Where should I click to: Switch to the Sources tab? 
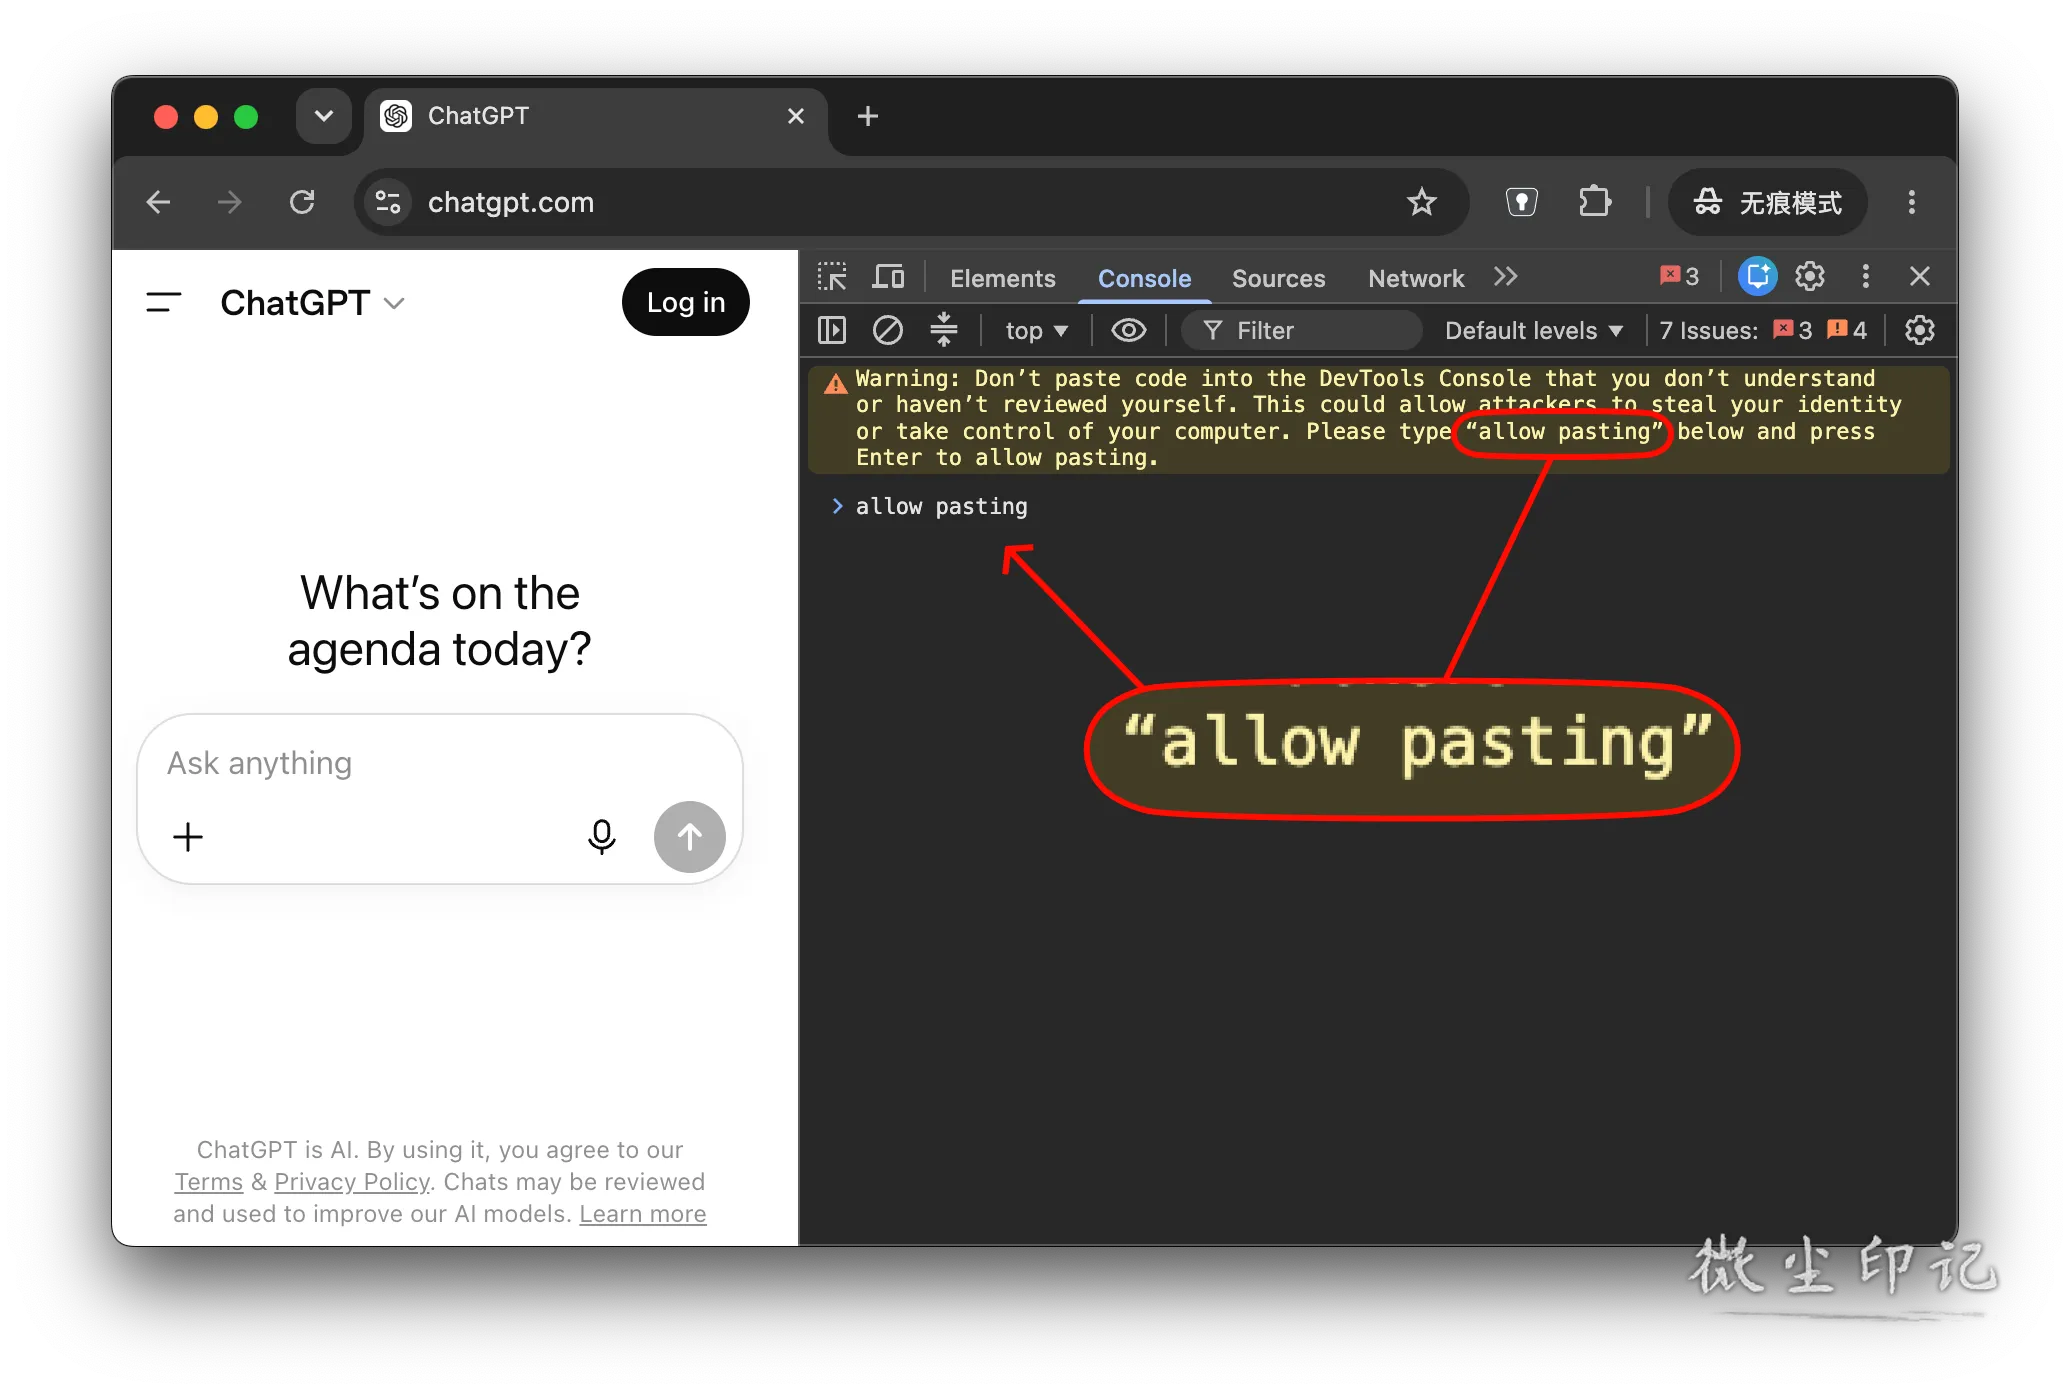tap(1279, 278)
